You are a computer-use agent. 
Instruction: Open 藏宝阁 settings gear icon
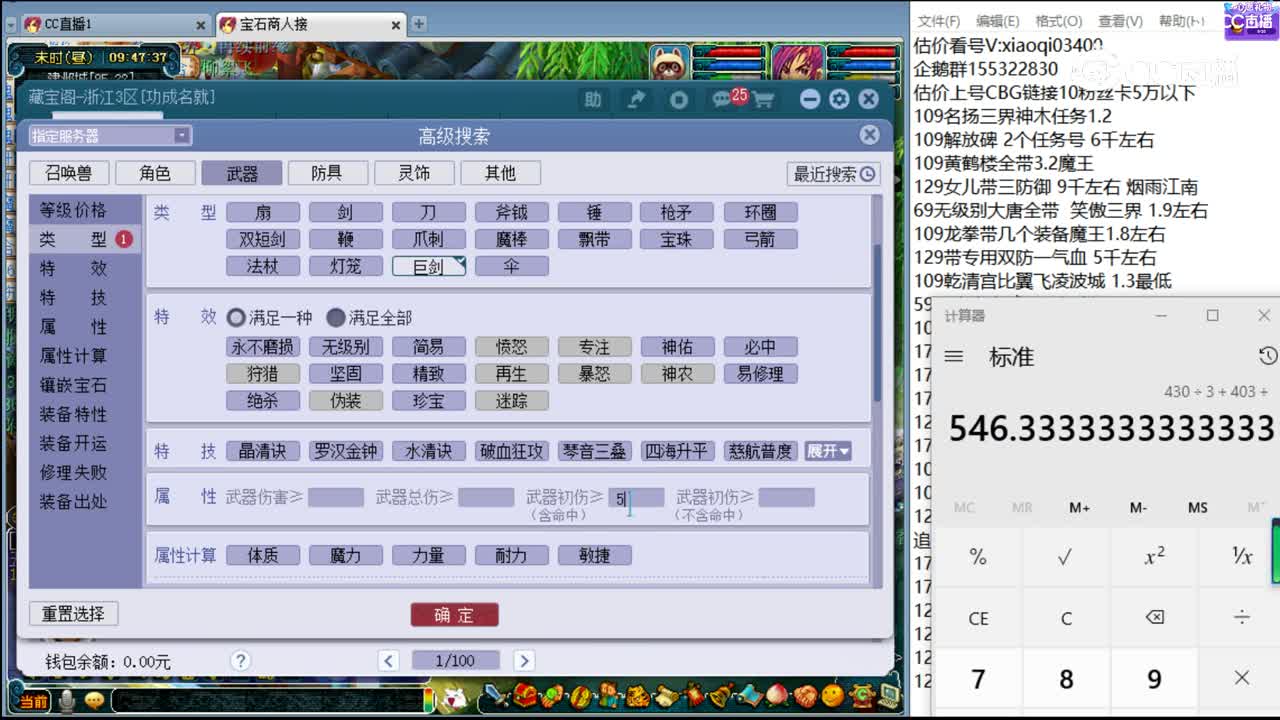pyautogui.click(x=839, y=99)
